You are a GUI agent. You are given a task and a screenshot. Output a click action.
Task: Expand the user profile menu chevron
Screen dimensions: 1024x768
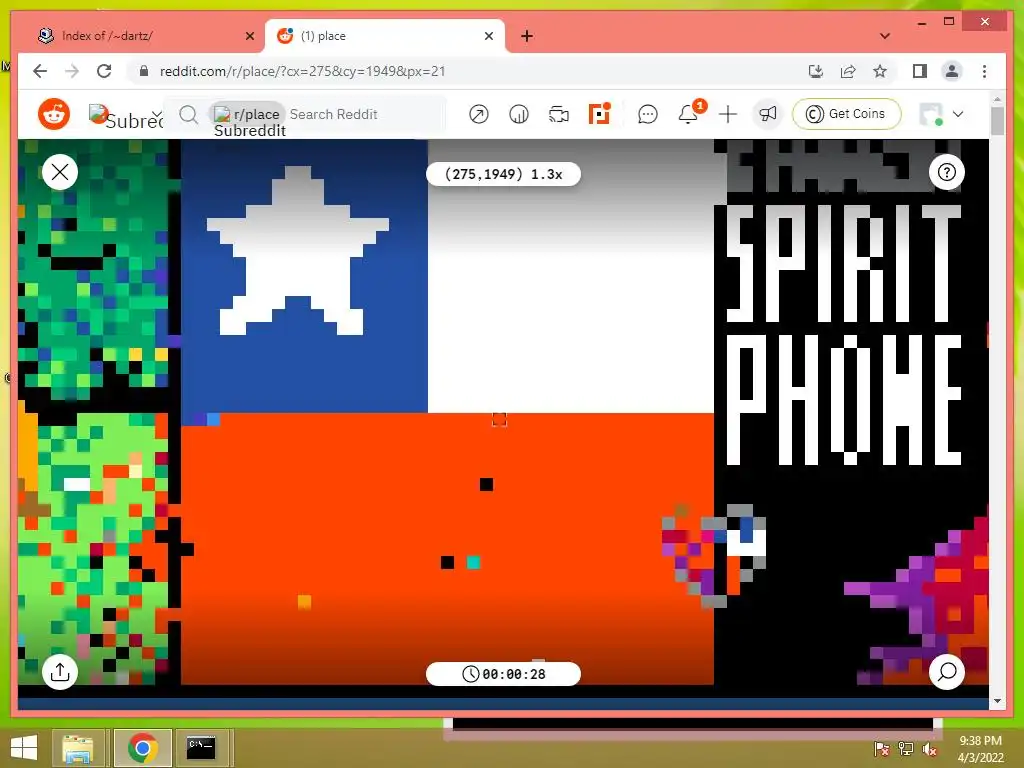[958, 114]
